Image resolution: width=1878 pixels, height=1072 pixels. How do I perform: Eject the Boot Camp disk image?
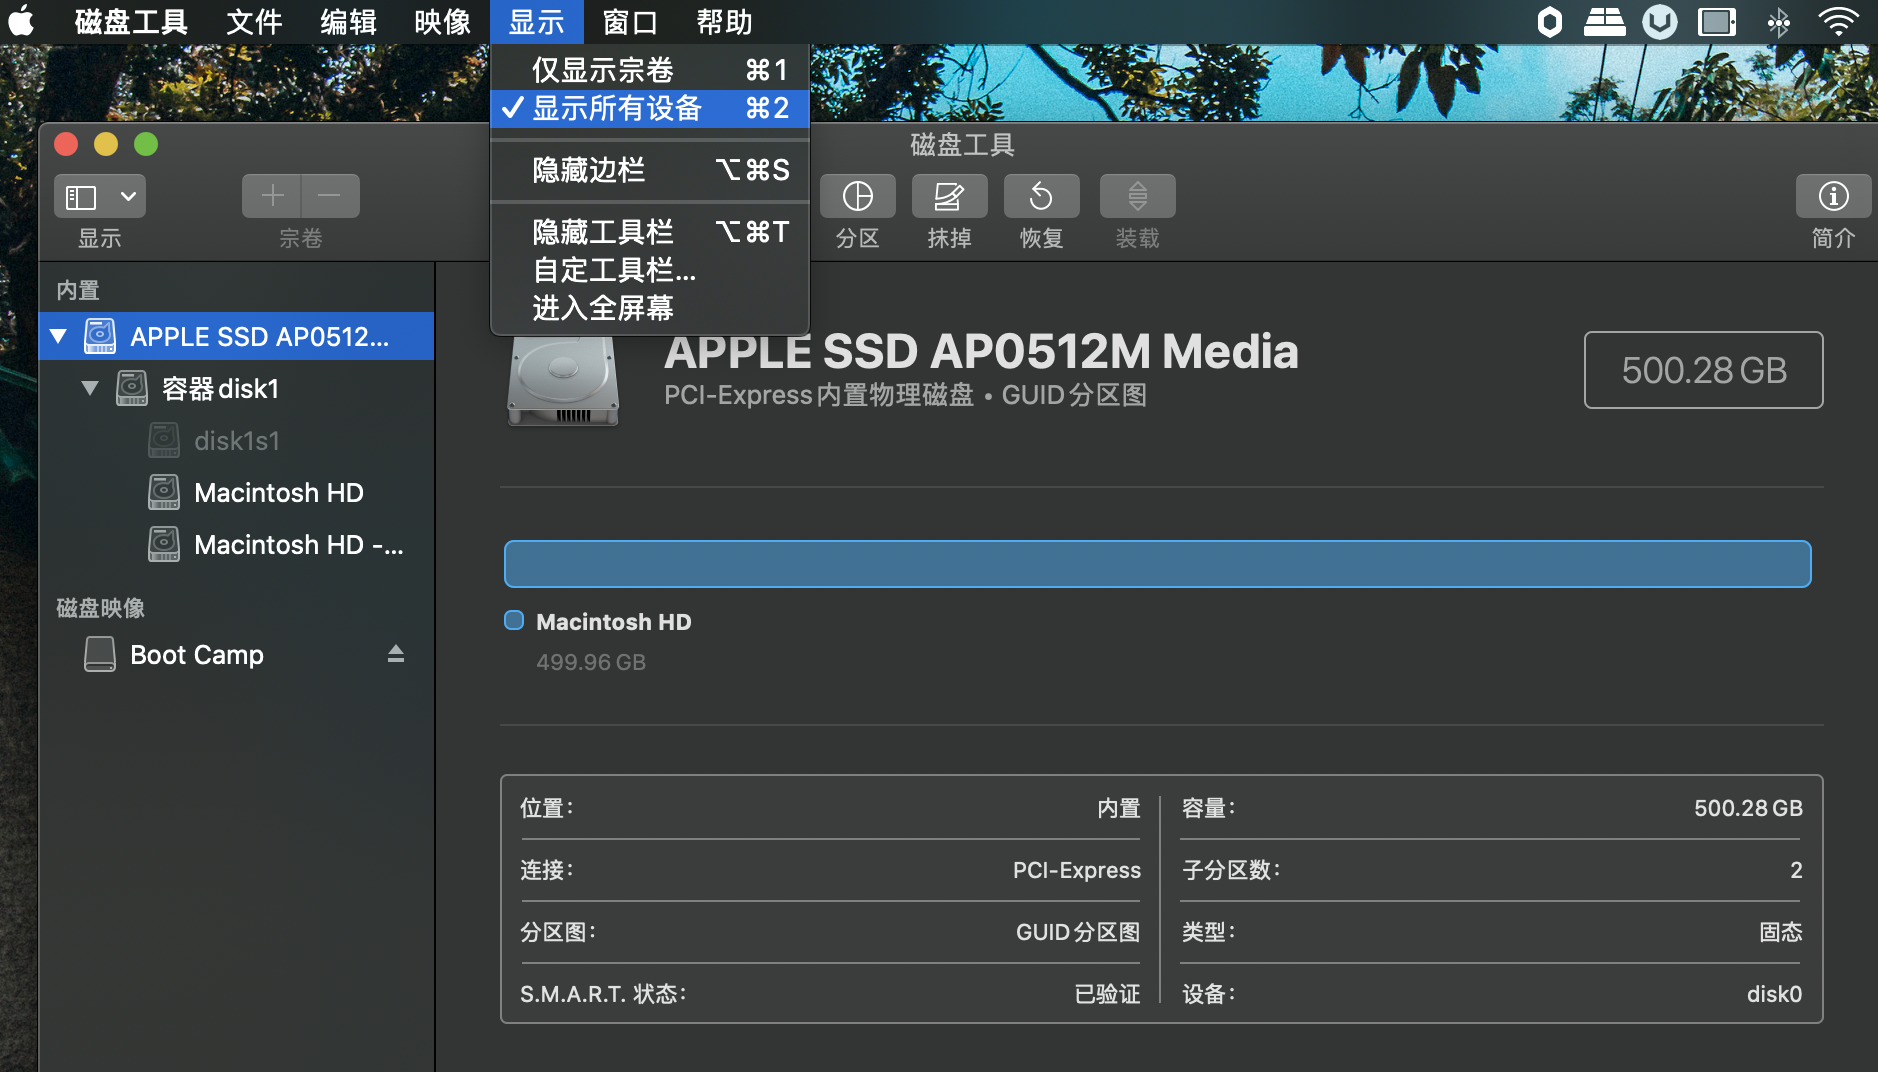point(396,654)
